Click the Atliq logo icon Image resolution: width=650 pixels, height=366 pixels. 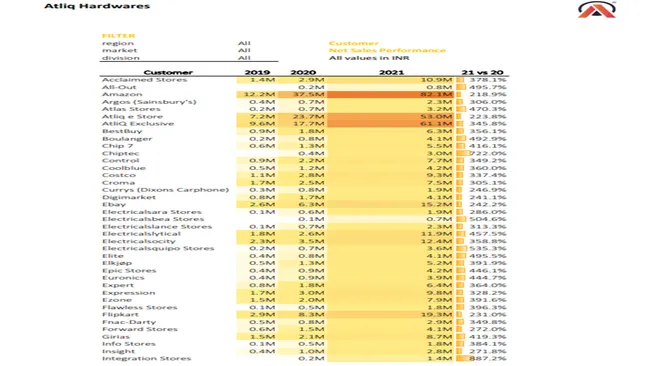(597, 10)
